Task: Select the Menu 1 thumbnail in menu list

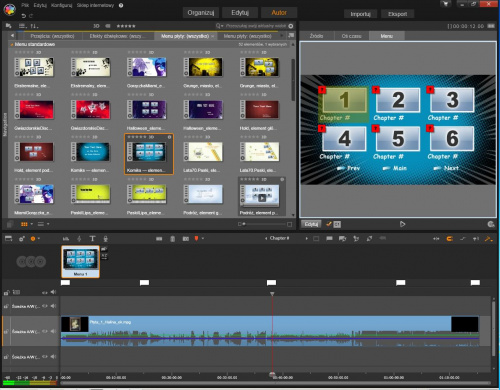Action: tap(80, 262)
